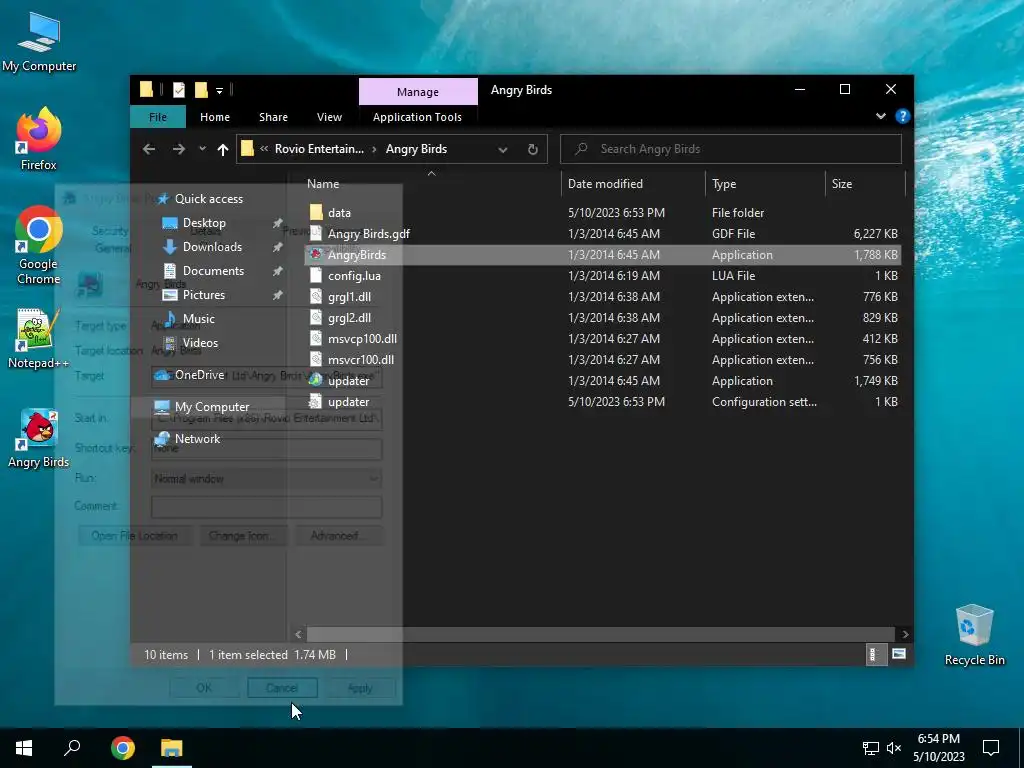Image resolution: width=1024 pixels, height=768 pixels.
Task: Click Rovio Entertainment breadcrumb in address bar
Action: [x=319, y=149]
